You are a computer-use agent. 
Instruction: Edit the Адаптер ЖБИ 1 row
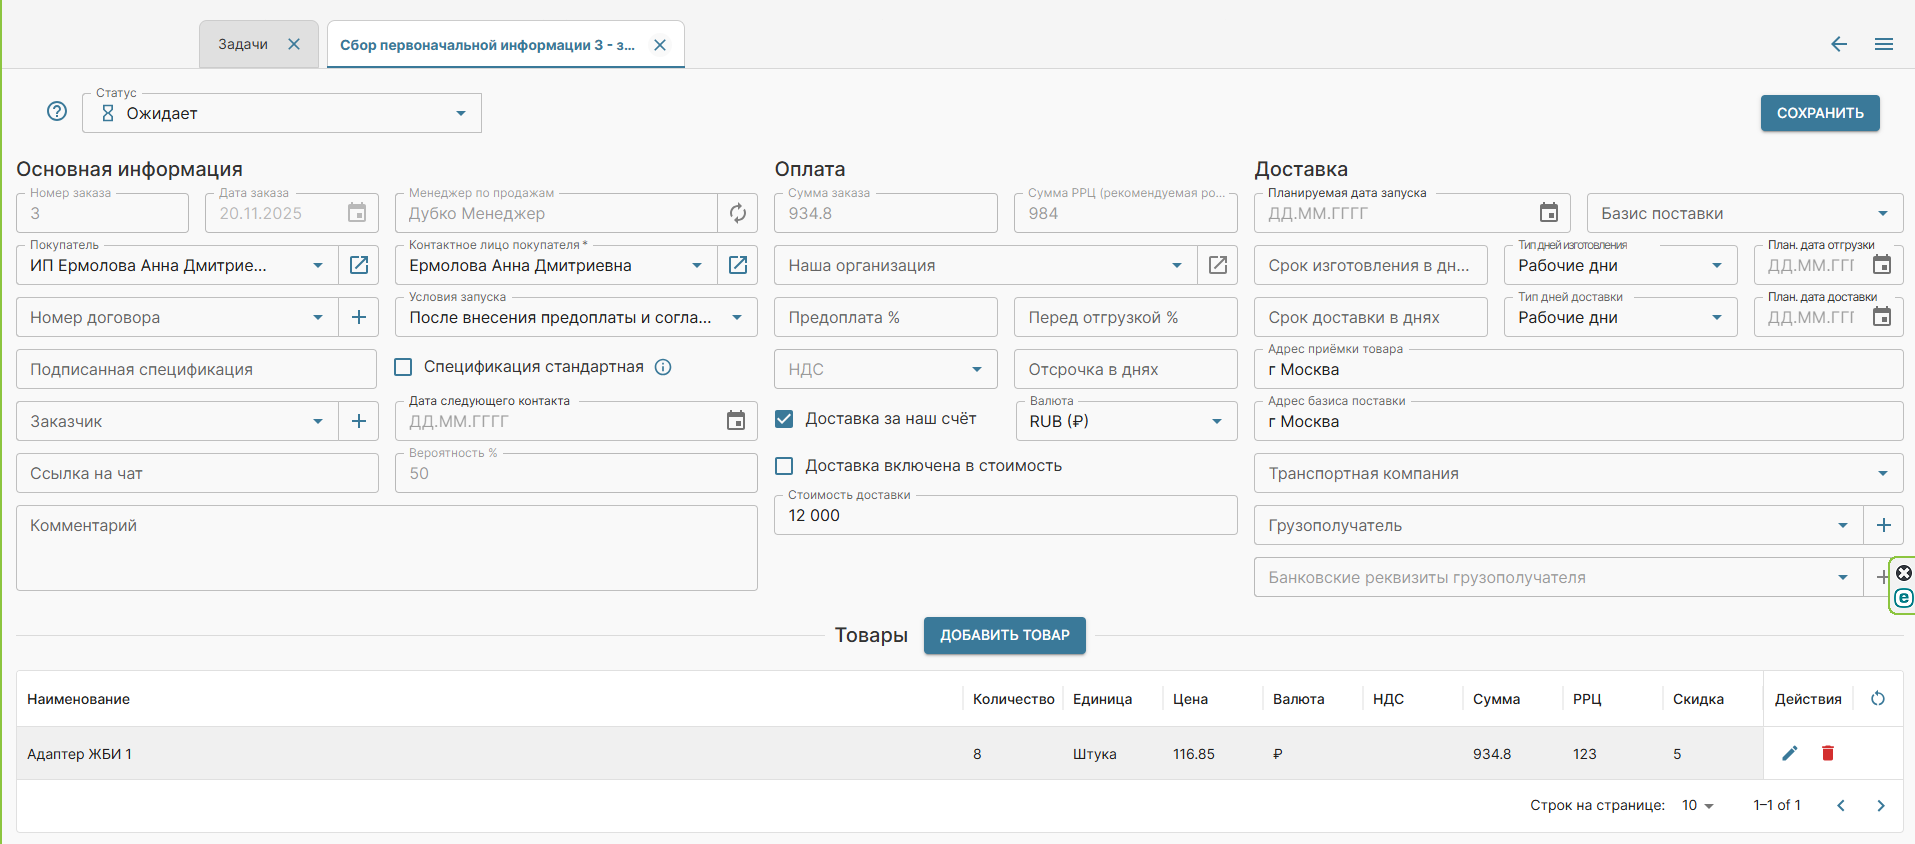click(x=1789, y=753)
